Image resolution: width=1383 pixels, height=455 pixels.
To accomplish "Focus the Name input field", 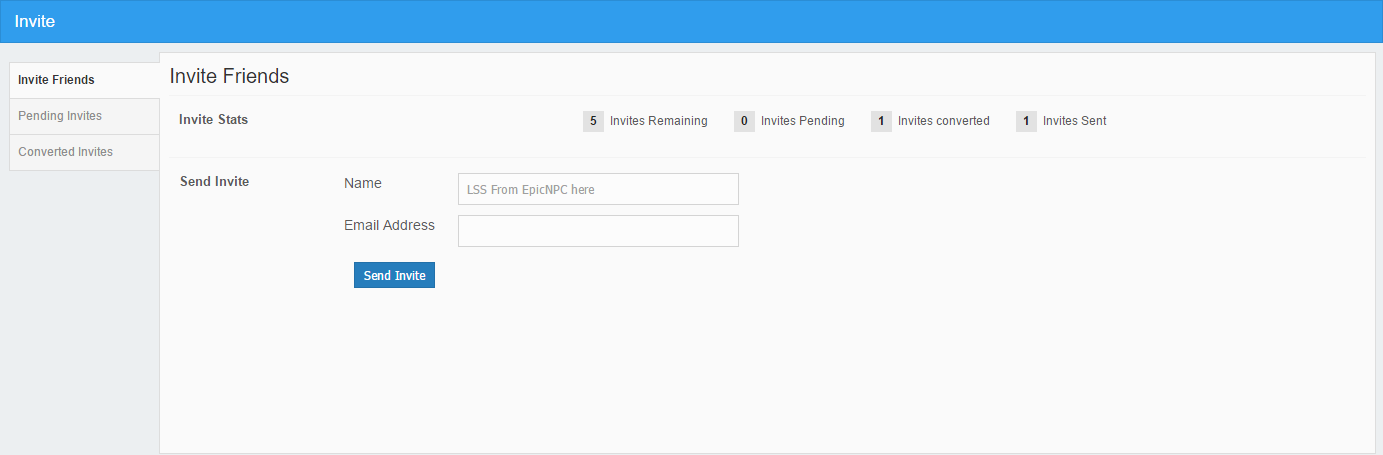I will point(598,189).
